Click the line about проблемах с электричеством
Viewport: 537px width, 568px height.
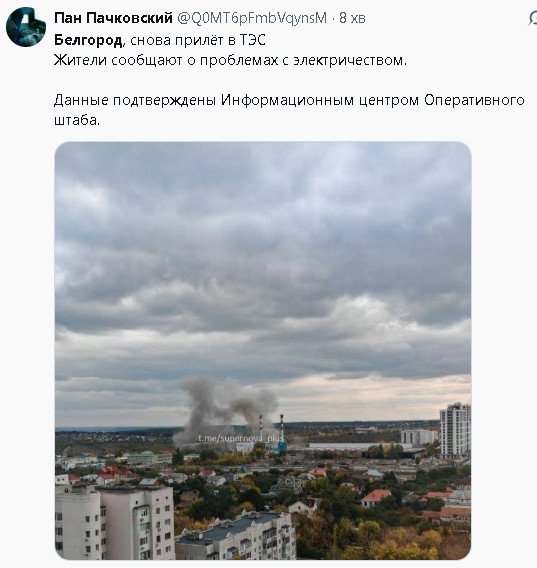pyautogui.click(x=230, y=60)
